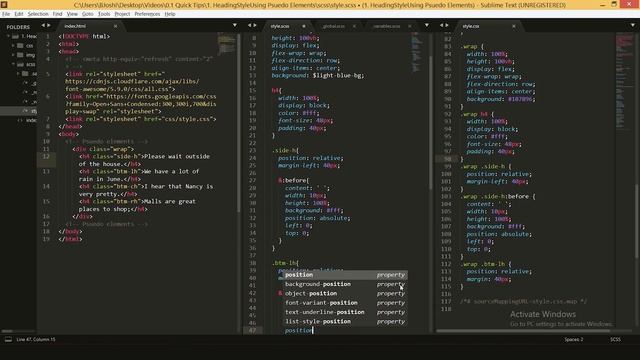Image resolution: width=640 pixels, height=360 pixels.
Task: Click next-tab arrow beside style.css tab
Action: [447, 25]
